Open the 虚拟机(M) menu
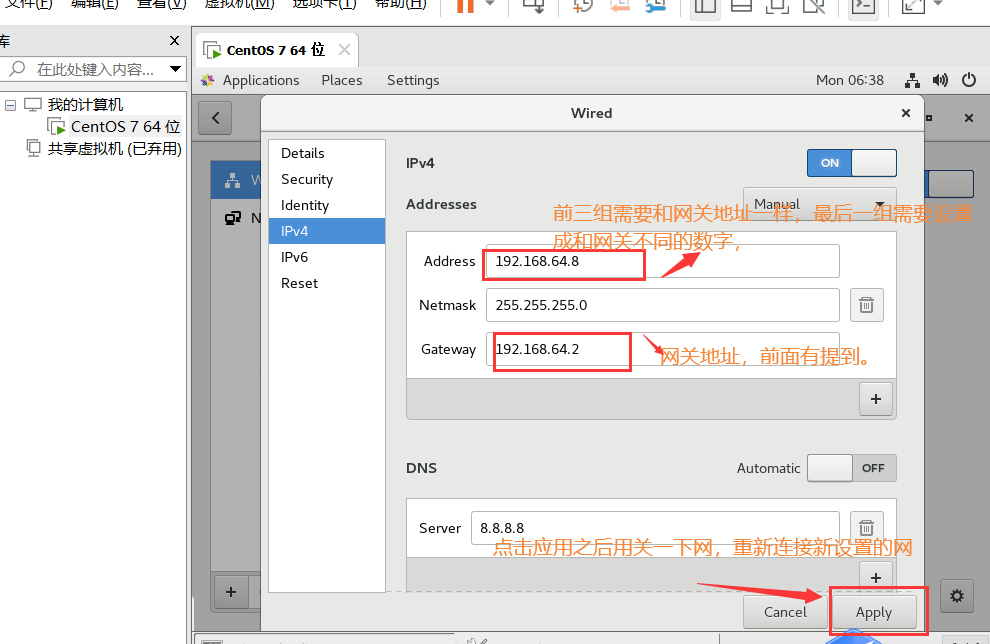 coord(239,4)
